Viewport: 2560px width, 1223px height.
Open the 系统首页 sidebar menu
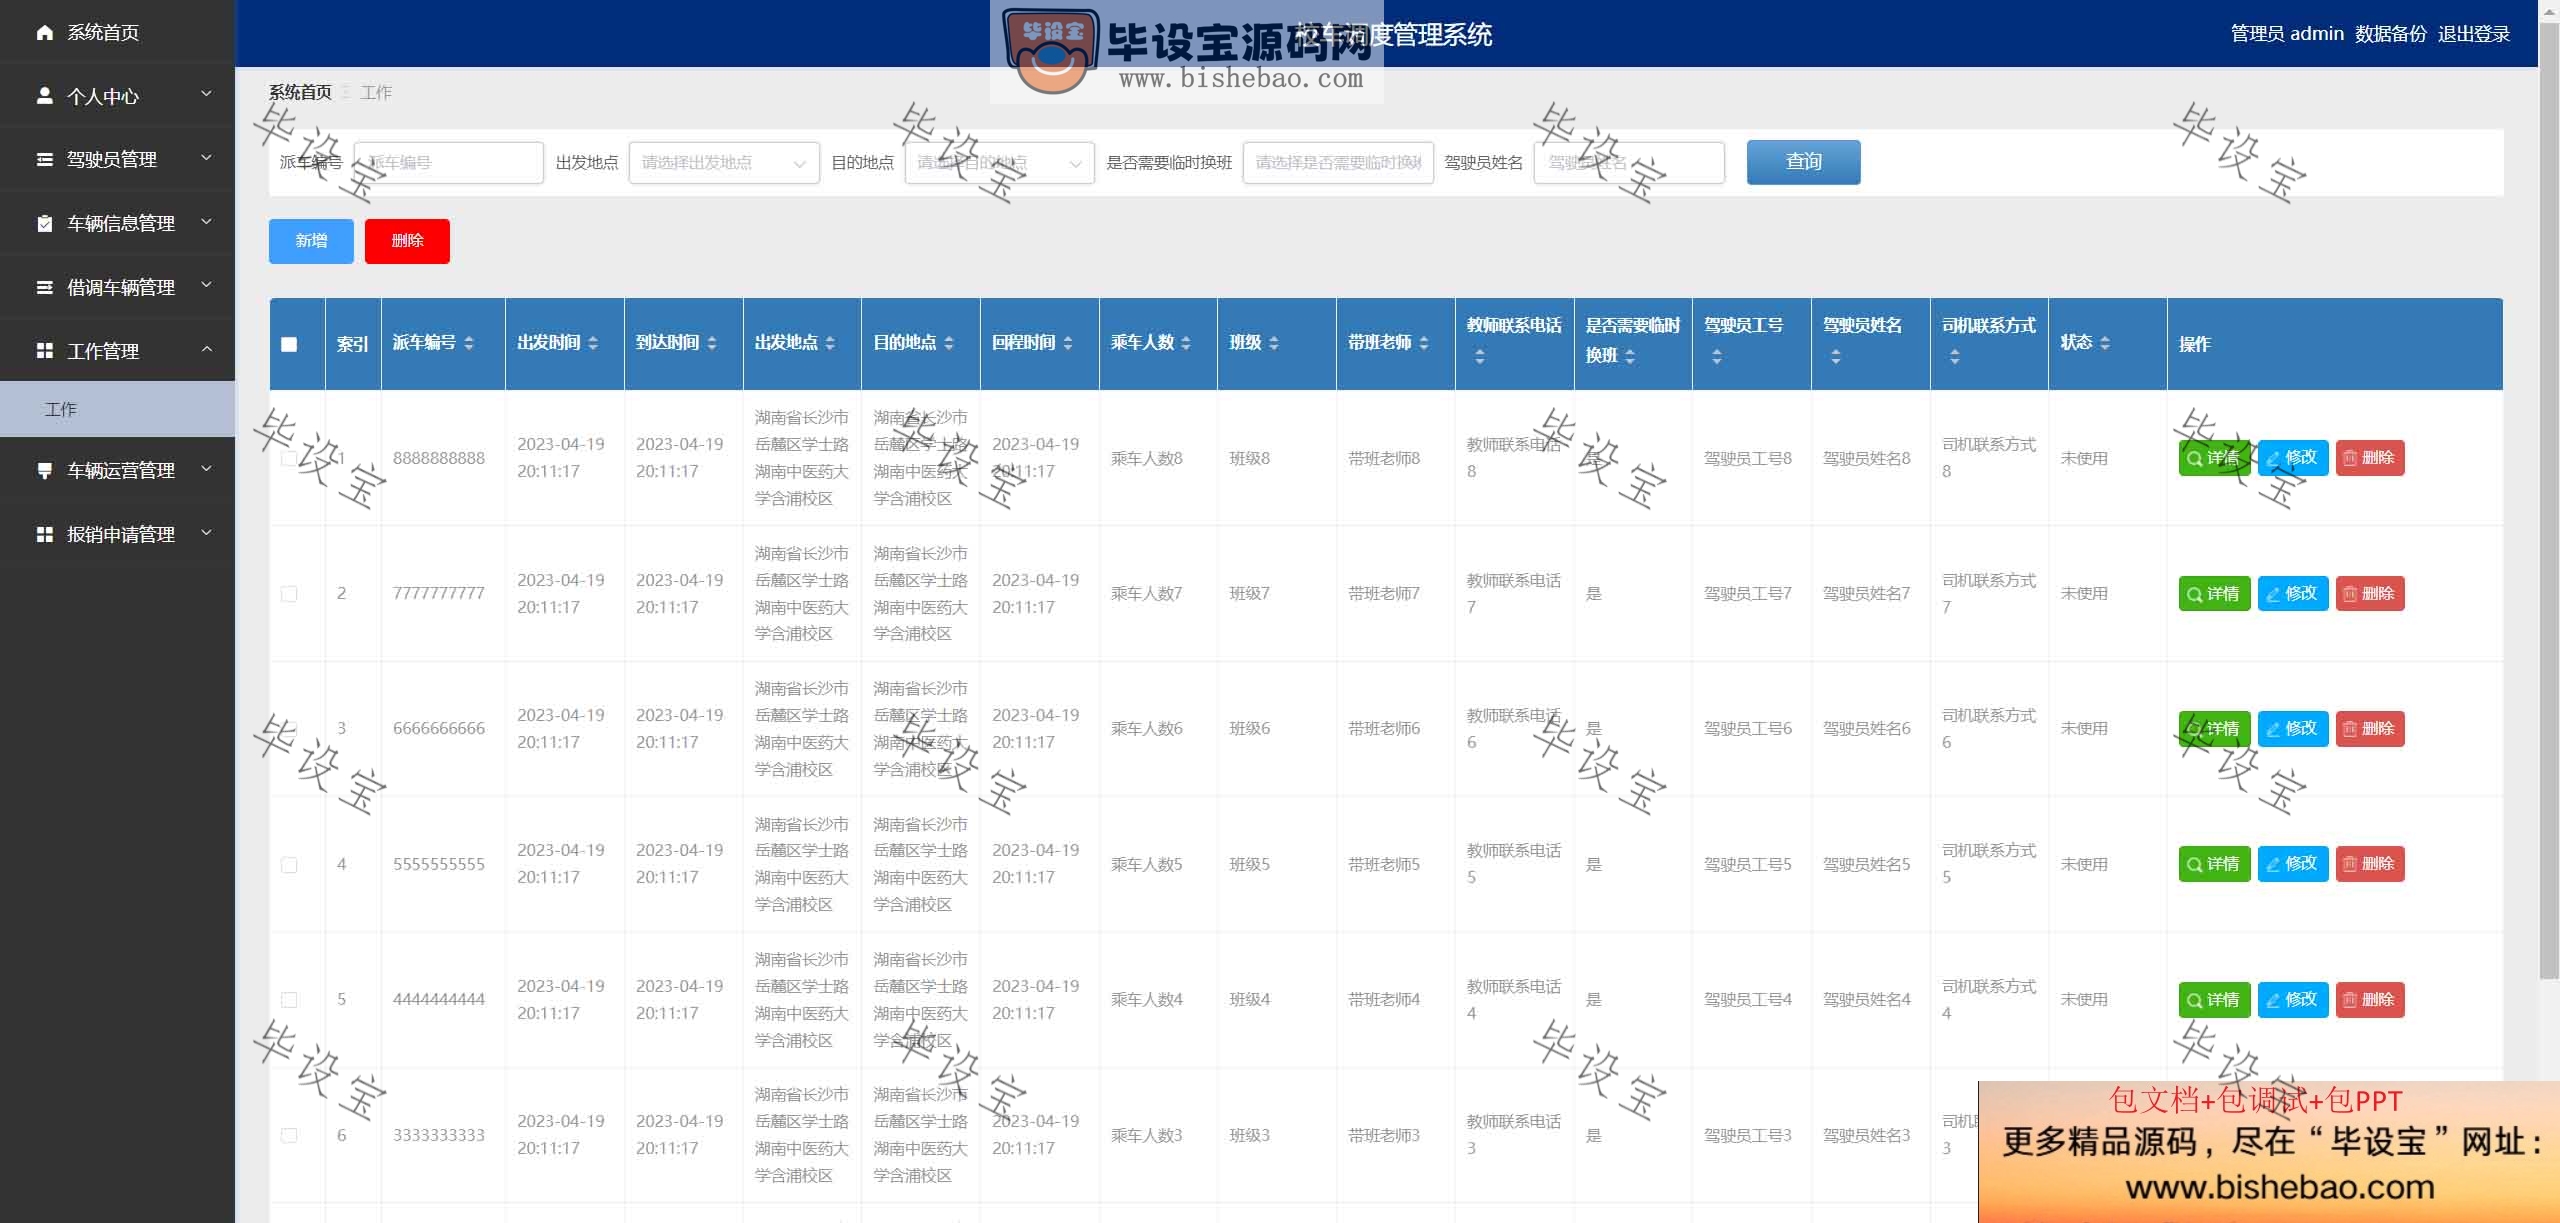point(117,32)
